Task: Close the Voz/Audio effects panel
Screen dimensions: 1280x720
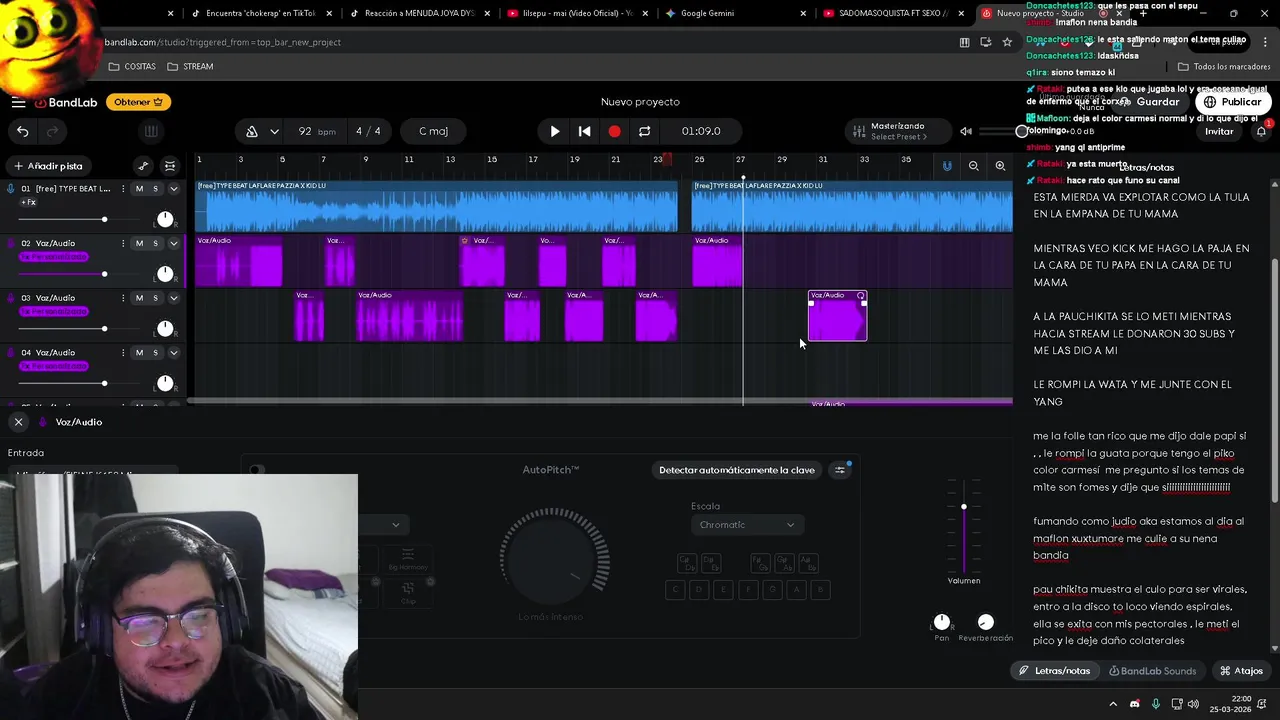Action: (x=18, y=422)
